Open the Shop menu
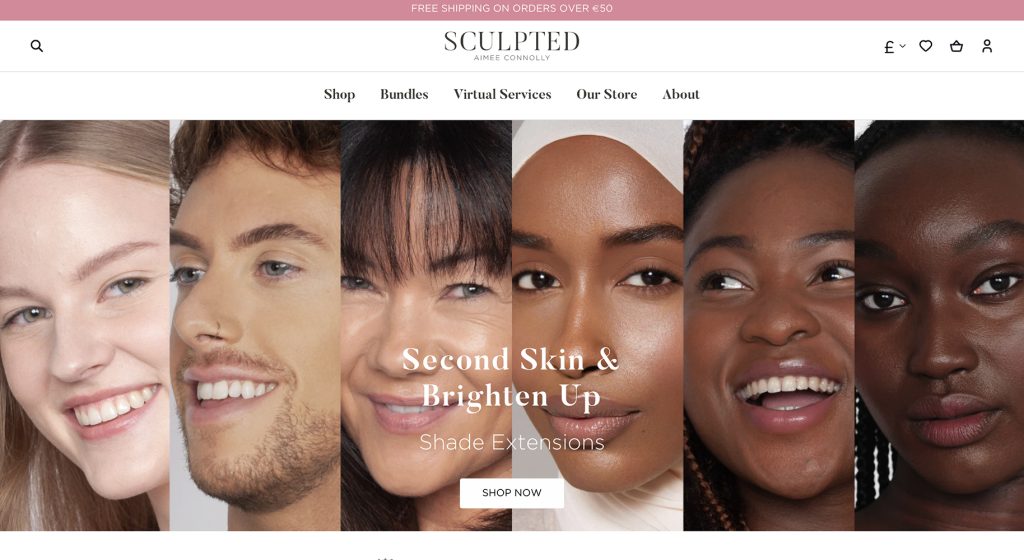The image size is (1024, 560). coord(340,94)
